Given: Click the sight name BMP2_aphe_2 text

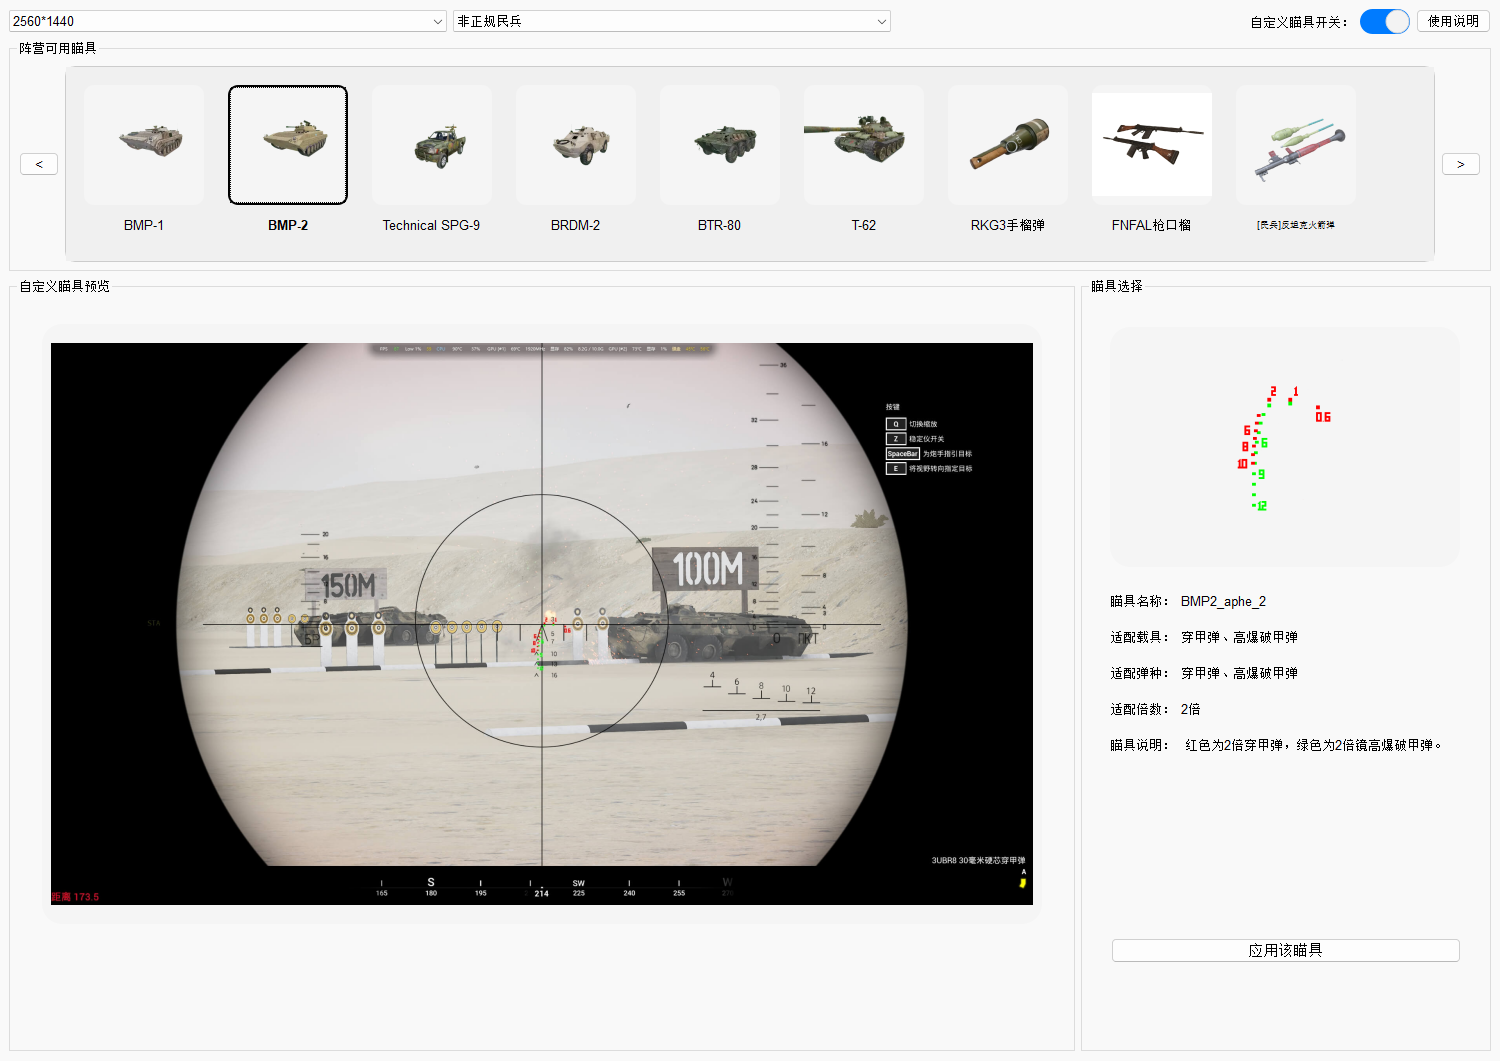Looking at the screenshot, I should tap(1223, 601).
